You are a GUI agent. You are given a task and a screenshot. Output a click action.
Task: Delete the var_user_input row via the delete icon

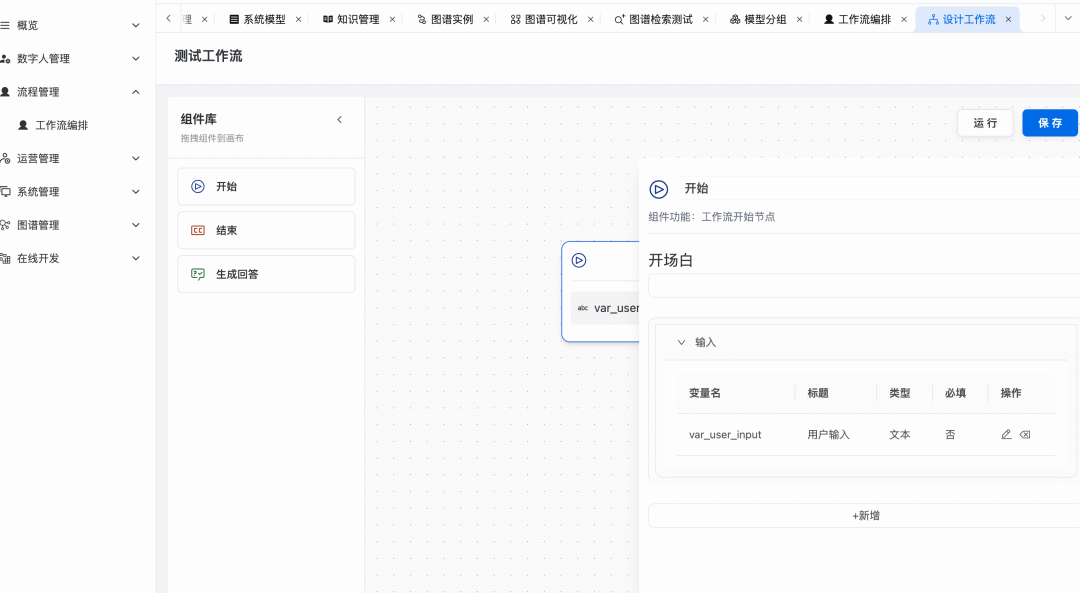click(1025, 435)
